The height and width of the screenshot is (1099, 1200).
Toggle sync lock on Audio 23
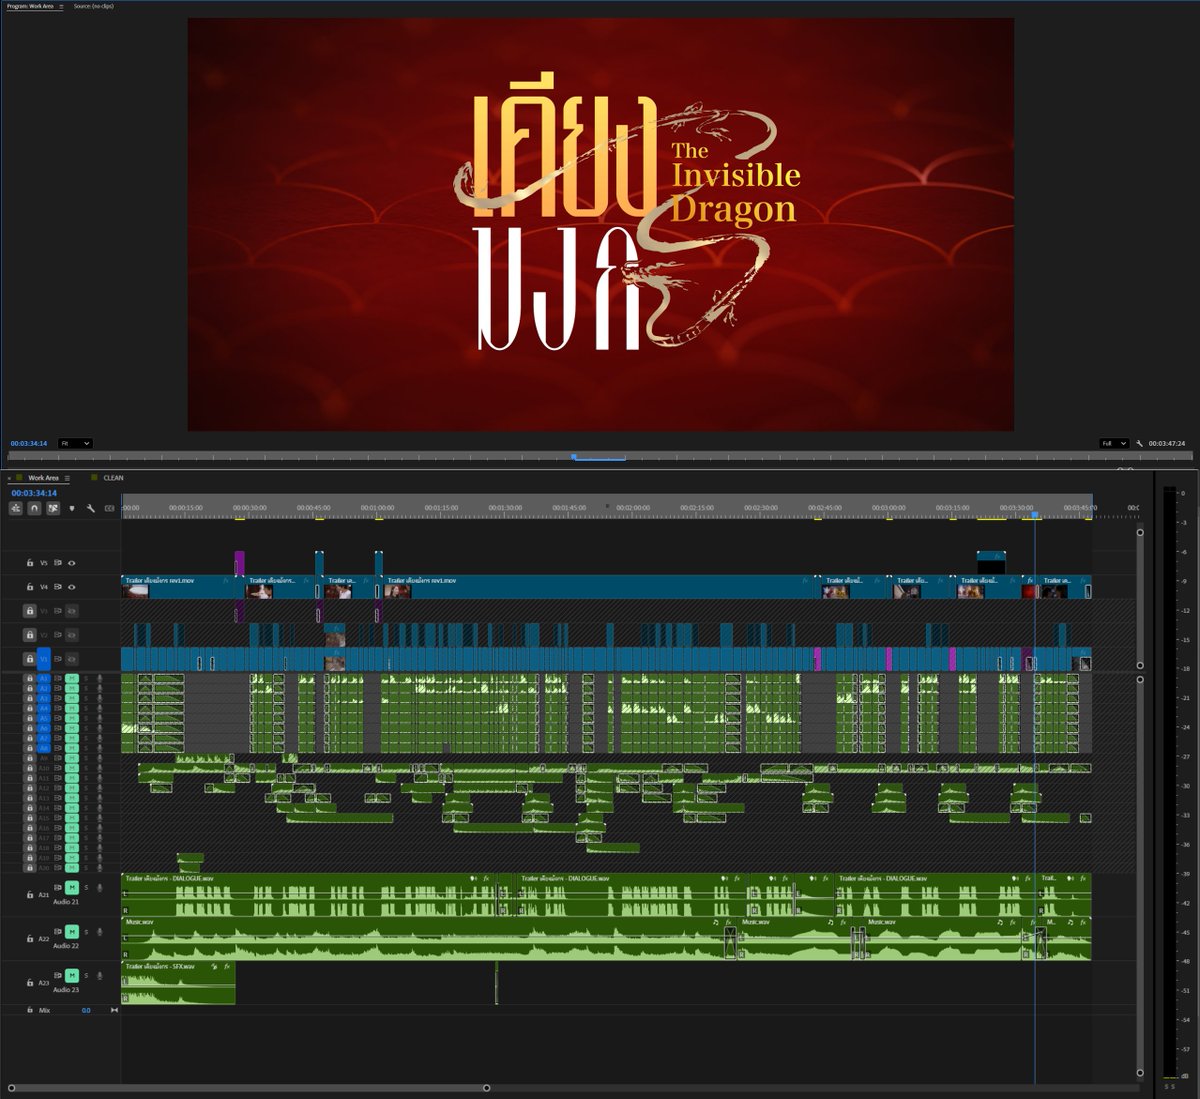tap(58, 976)
